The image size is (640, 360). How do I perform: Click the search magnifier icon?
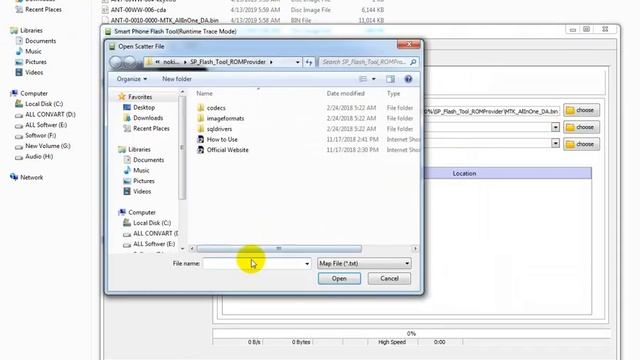413,62
